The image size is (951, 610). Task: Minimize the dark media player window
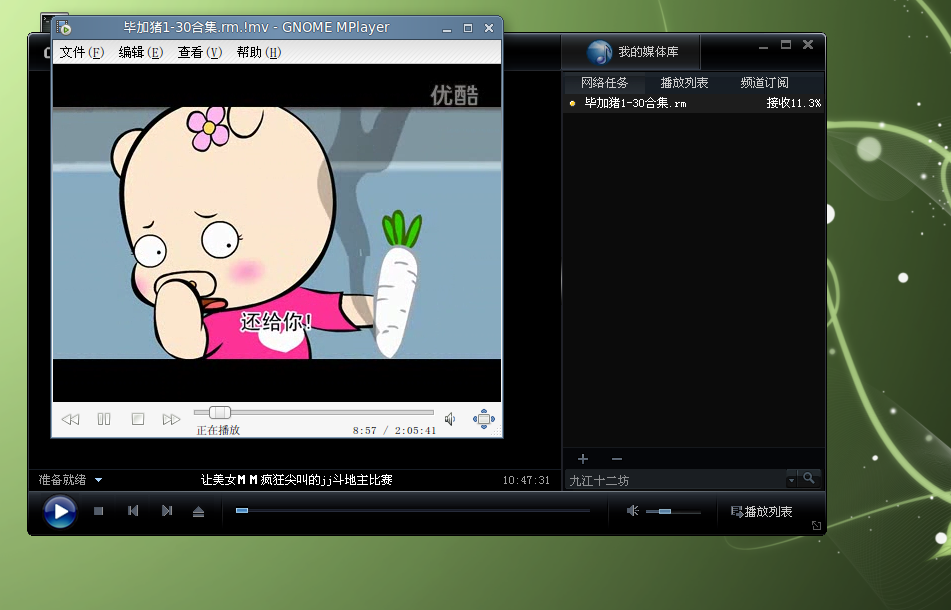pyautogui.click(x=764, y=46)
